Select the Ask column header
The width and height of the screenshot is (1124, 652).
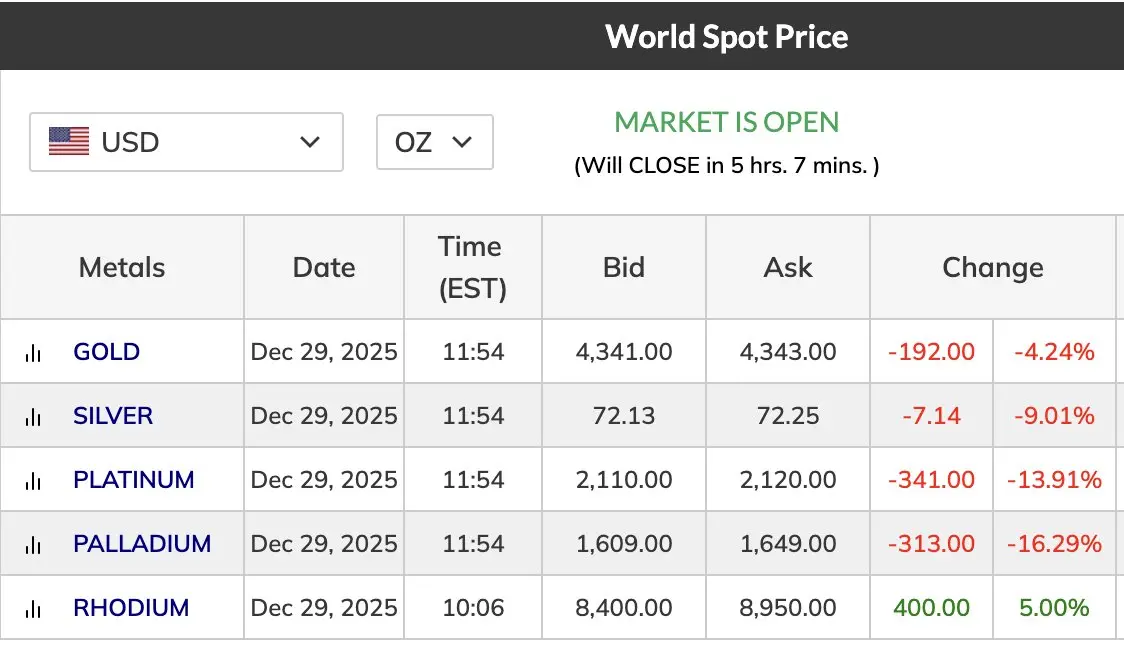(x=788, y=268)
